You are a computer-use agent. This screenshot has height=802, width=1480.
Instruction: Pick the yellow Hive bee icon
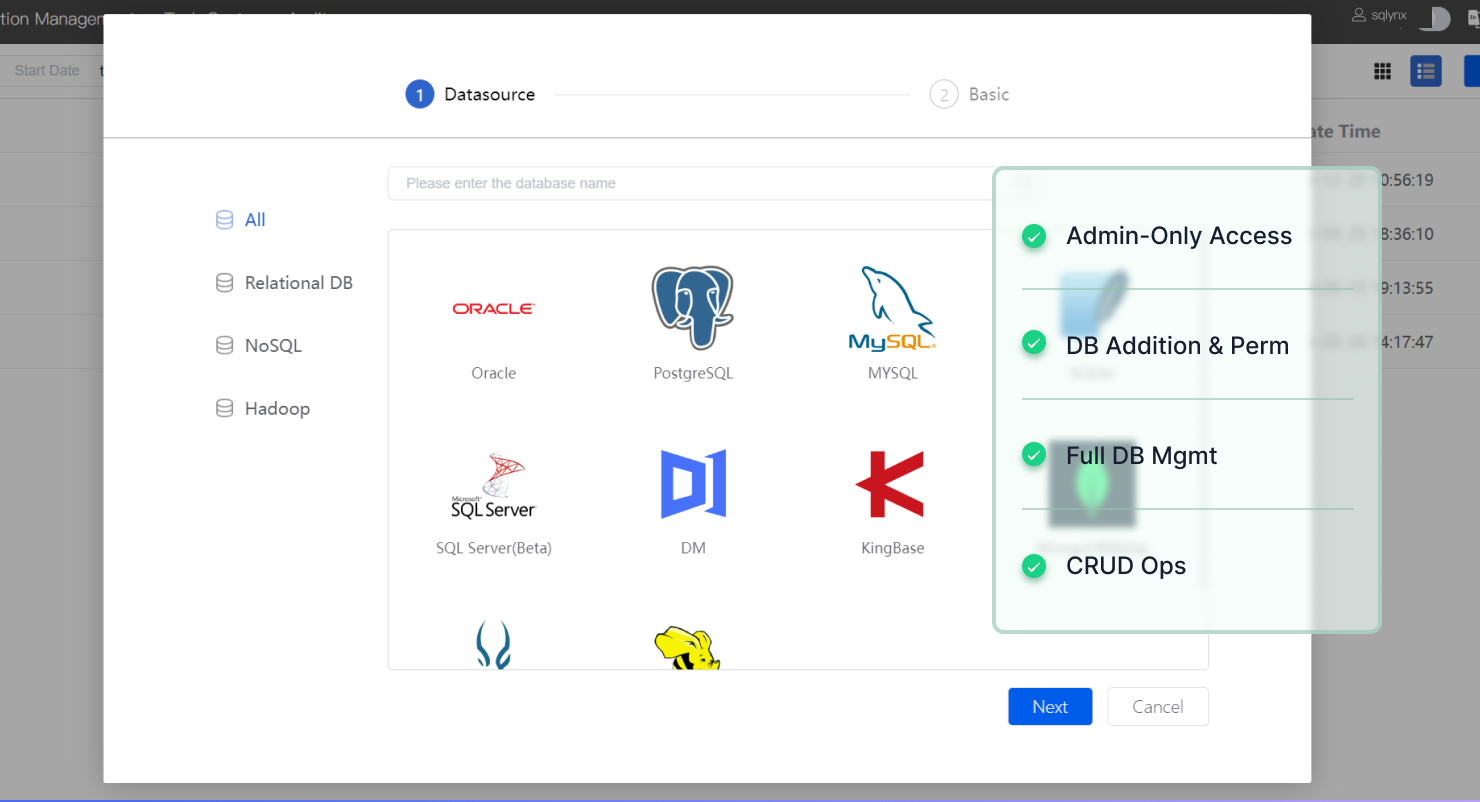687,648
